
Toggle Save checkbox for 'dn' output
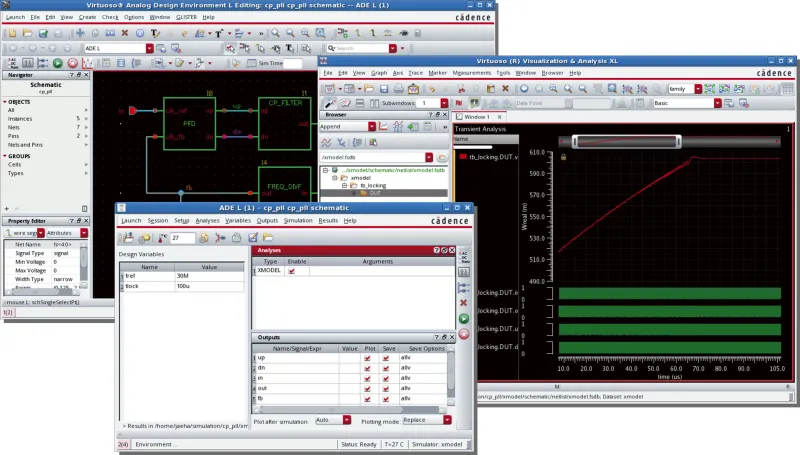(x=386, y=368)
